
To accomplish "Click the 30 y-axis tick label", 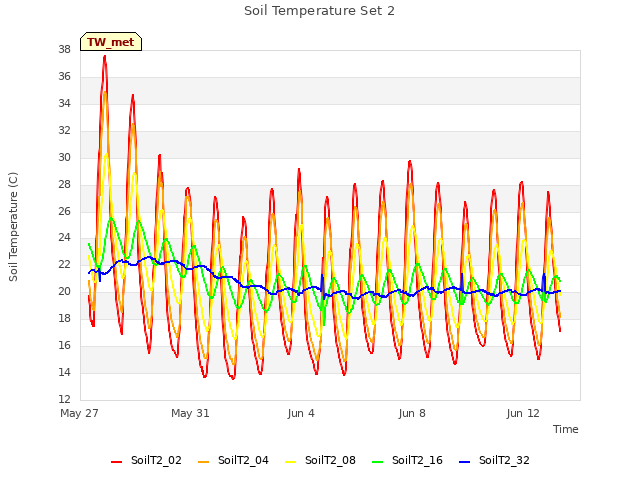I will click(x=64, y=158).
